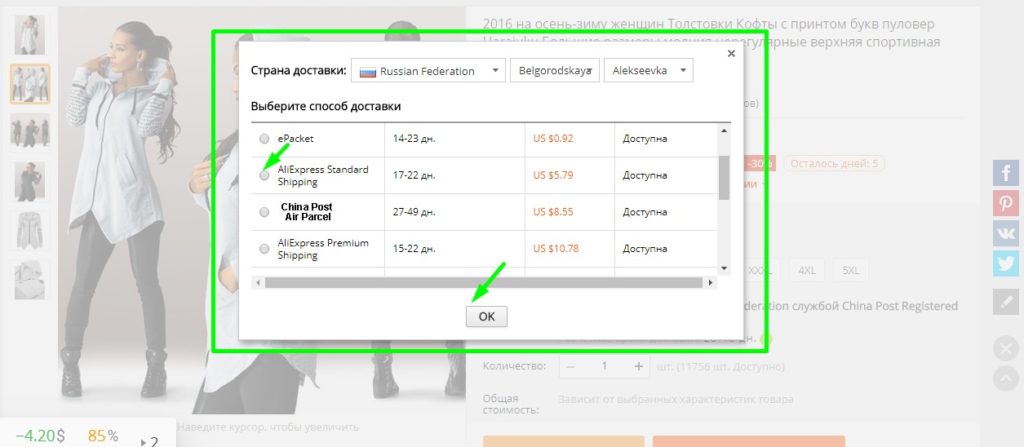Click the US $10.78 shipping price

[556, 248]
